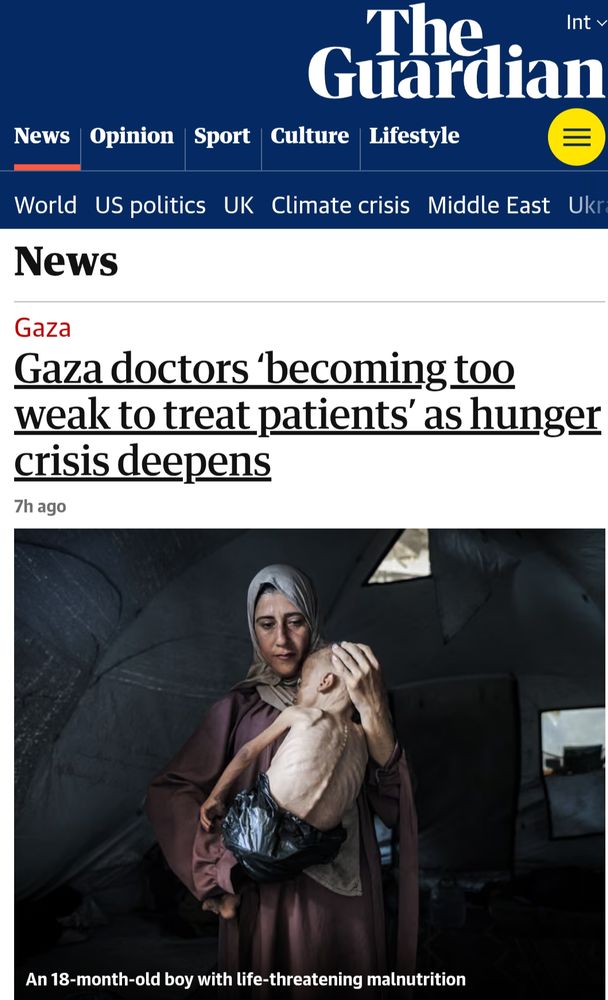Click the News section heading

coord(66,261)
